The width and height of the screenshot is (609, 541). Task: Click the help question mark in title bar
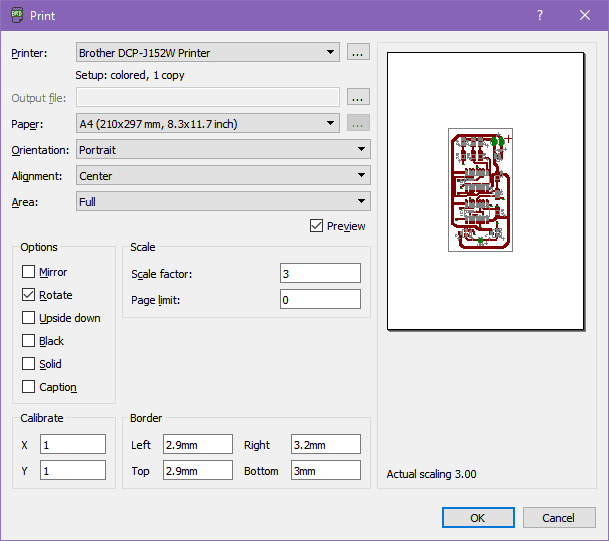point(540,15)
